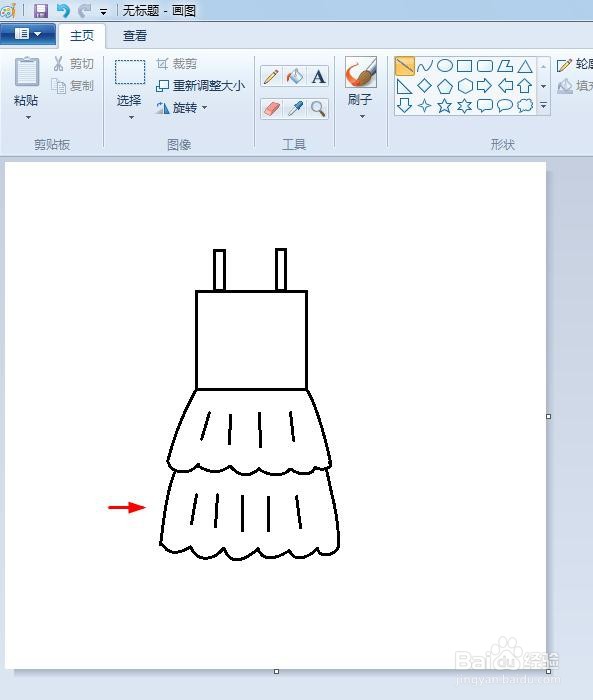
Task: Select the Text tool
Action: [x=318, y=76]
